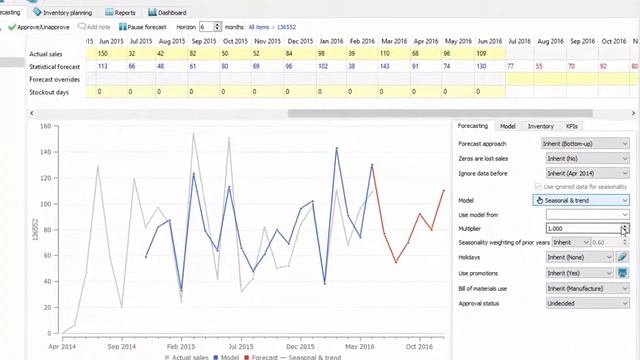Click the Horizon months input field
The width and height of the screenshot is (640, 360).
pyautogui.click(x=207, y=27)
